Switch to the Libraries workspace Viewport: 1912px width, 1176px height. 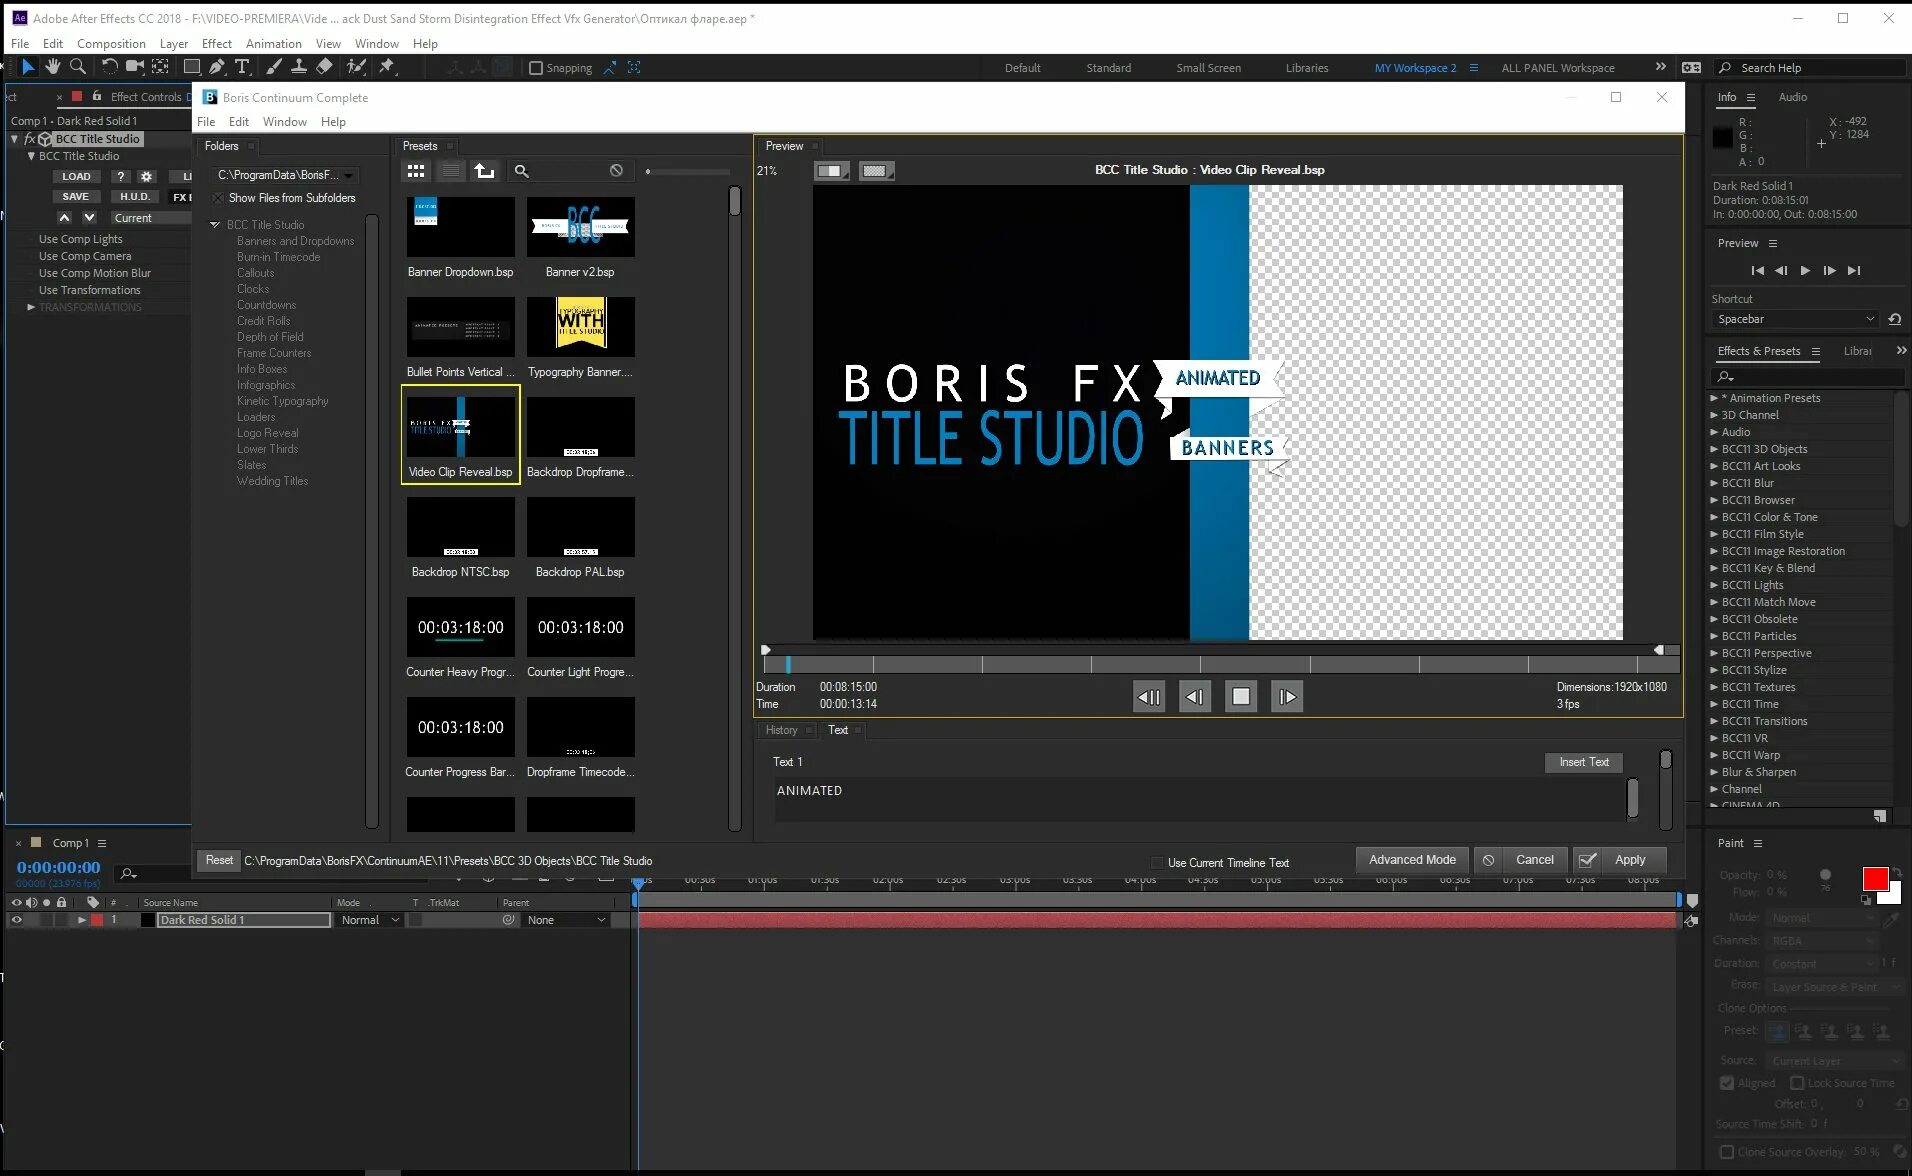pyautogui.click(x=1307, y=68)
